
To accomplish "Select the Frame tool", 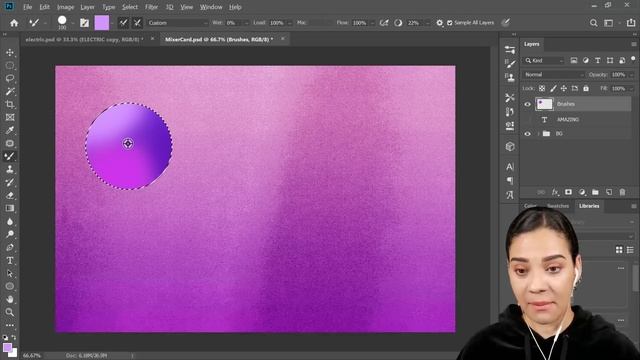I will pos(10,118).
